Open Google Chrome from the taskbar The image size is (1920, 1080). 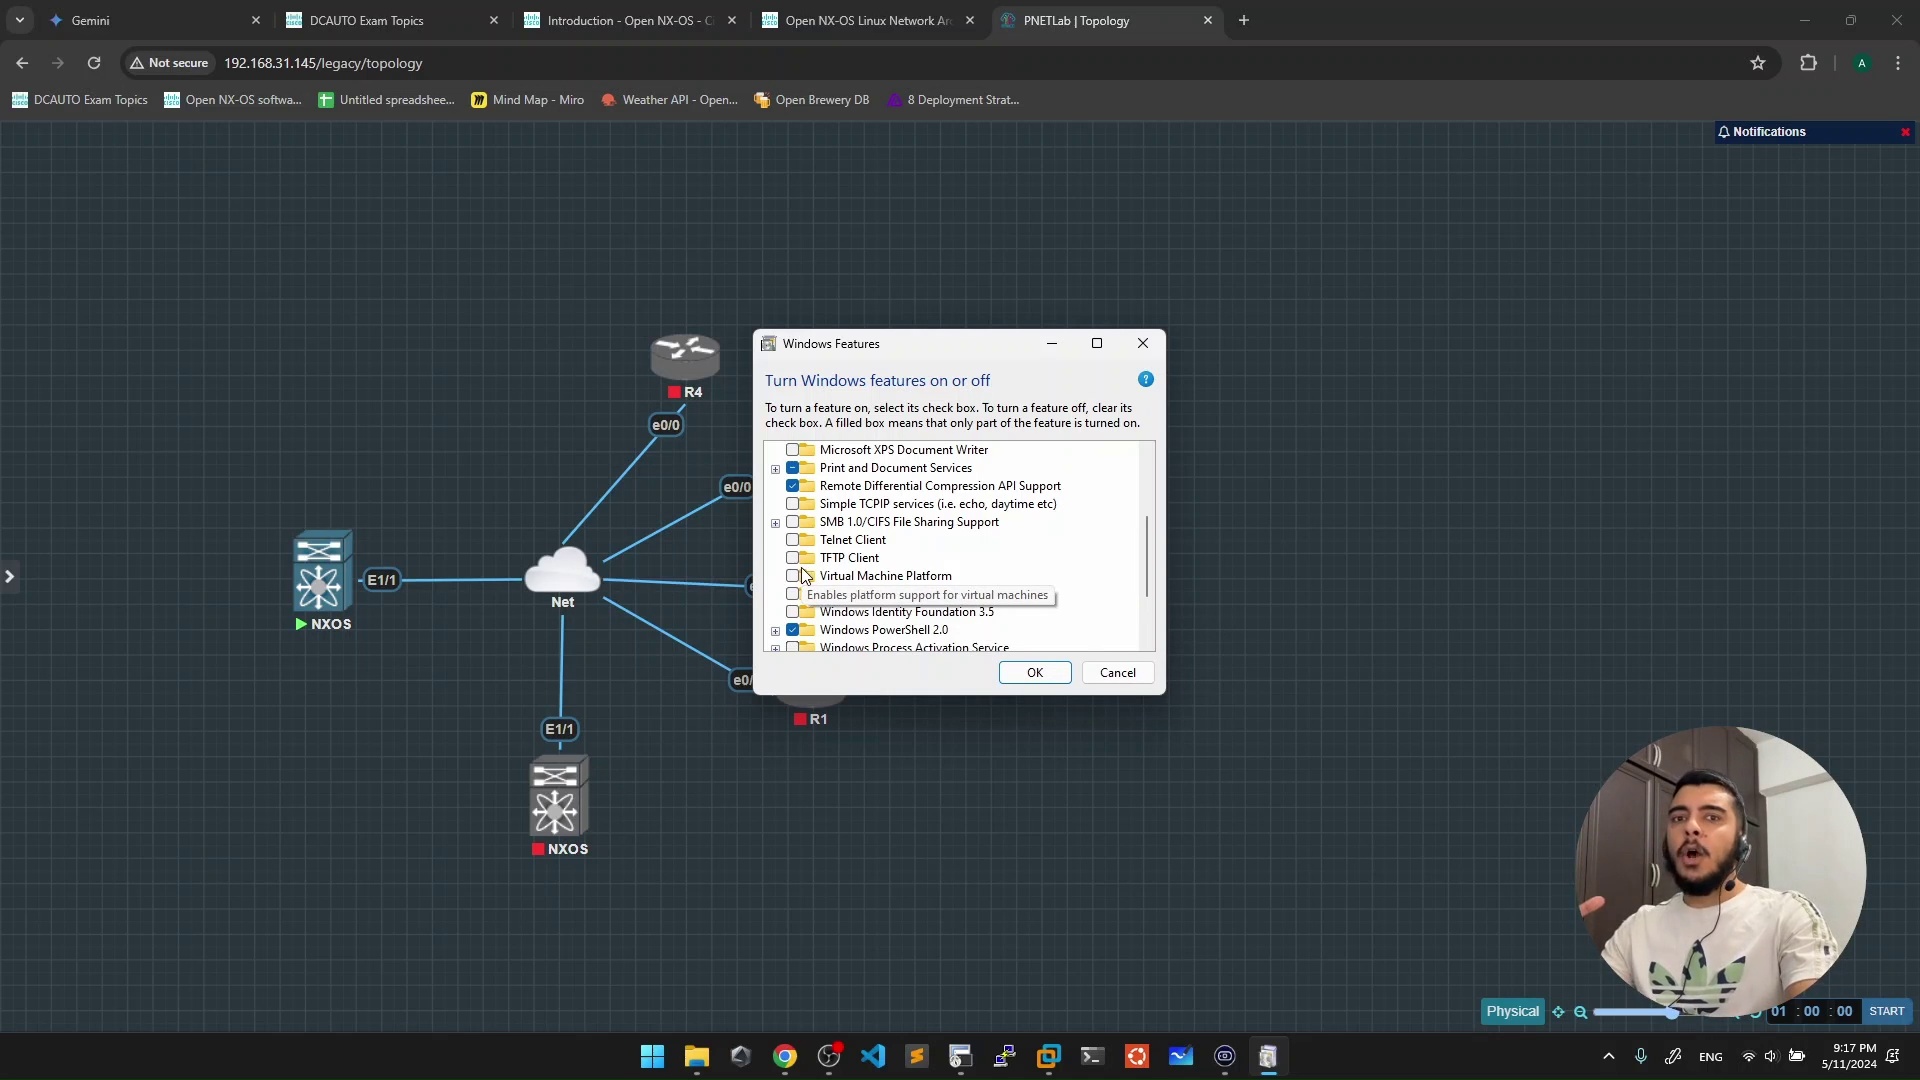[785, 1057]
